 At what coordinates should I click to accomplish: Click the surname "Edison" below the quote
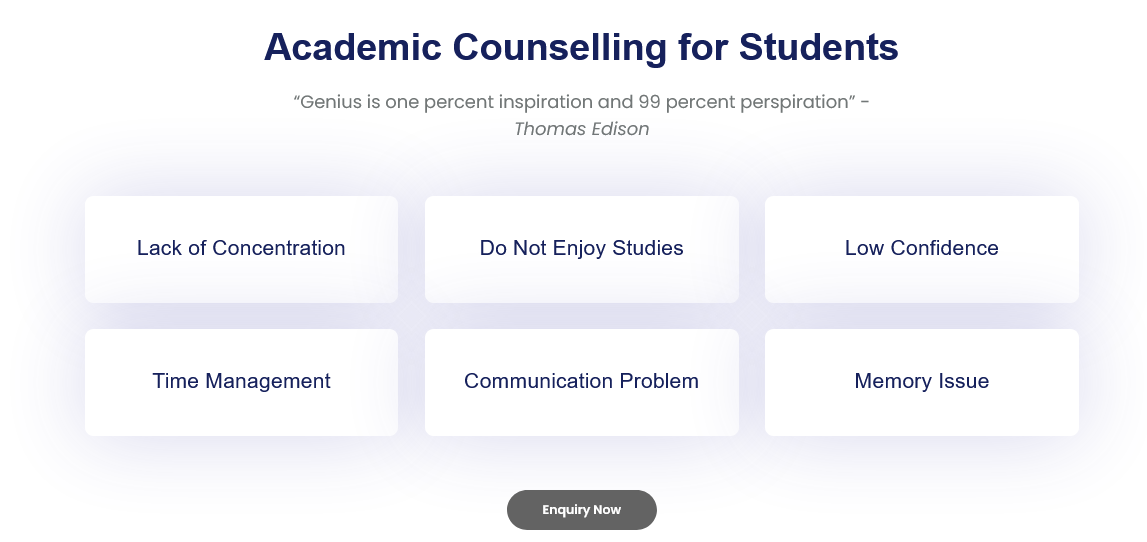pos(619,129)
